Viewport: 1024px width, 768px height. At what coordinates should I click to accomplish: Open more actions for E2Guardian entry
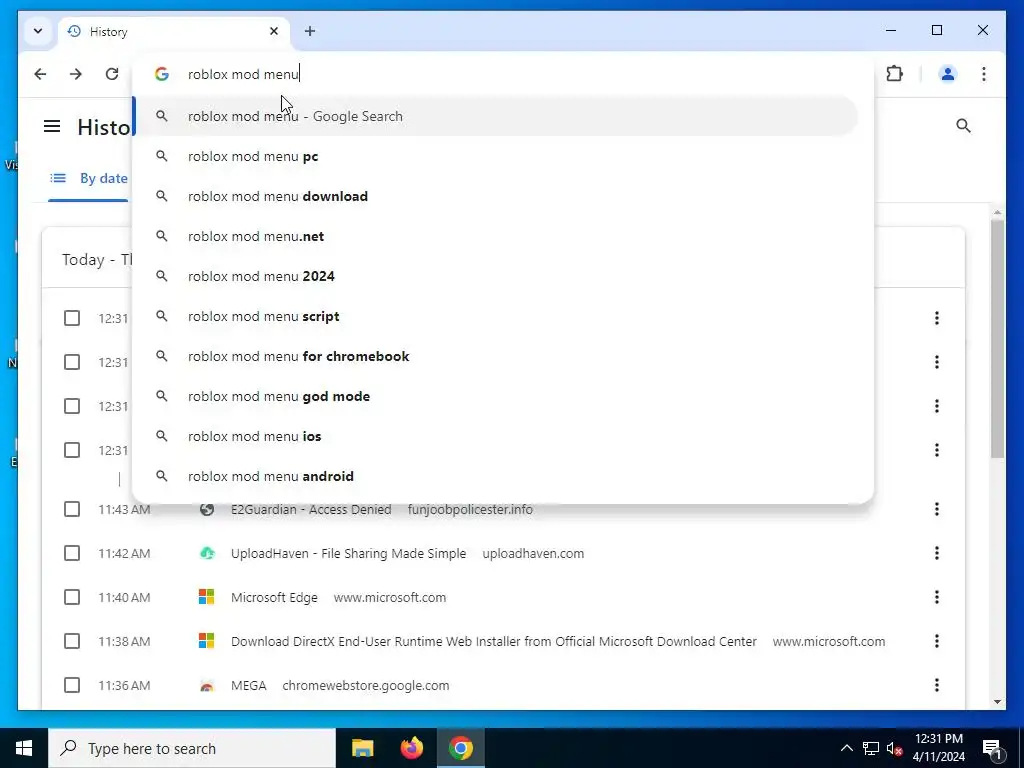tap(936, 509)
